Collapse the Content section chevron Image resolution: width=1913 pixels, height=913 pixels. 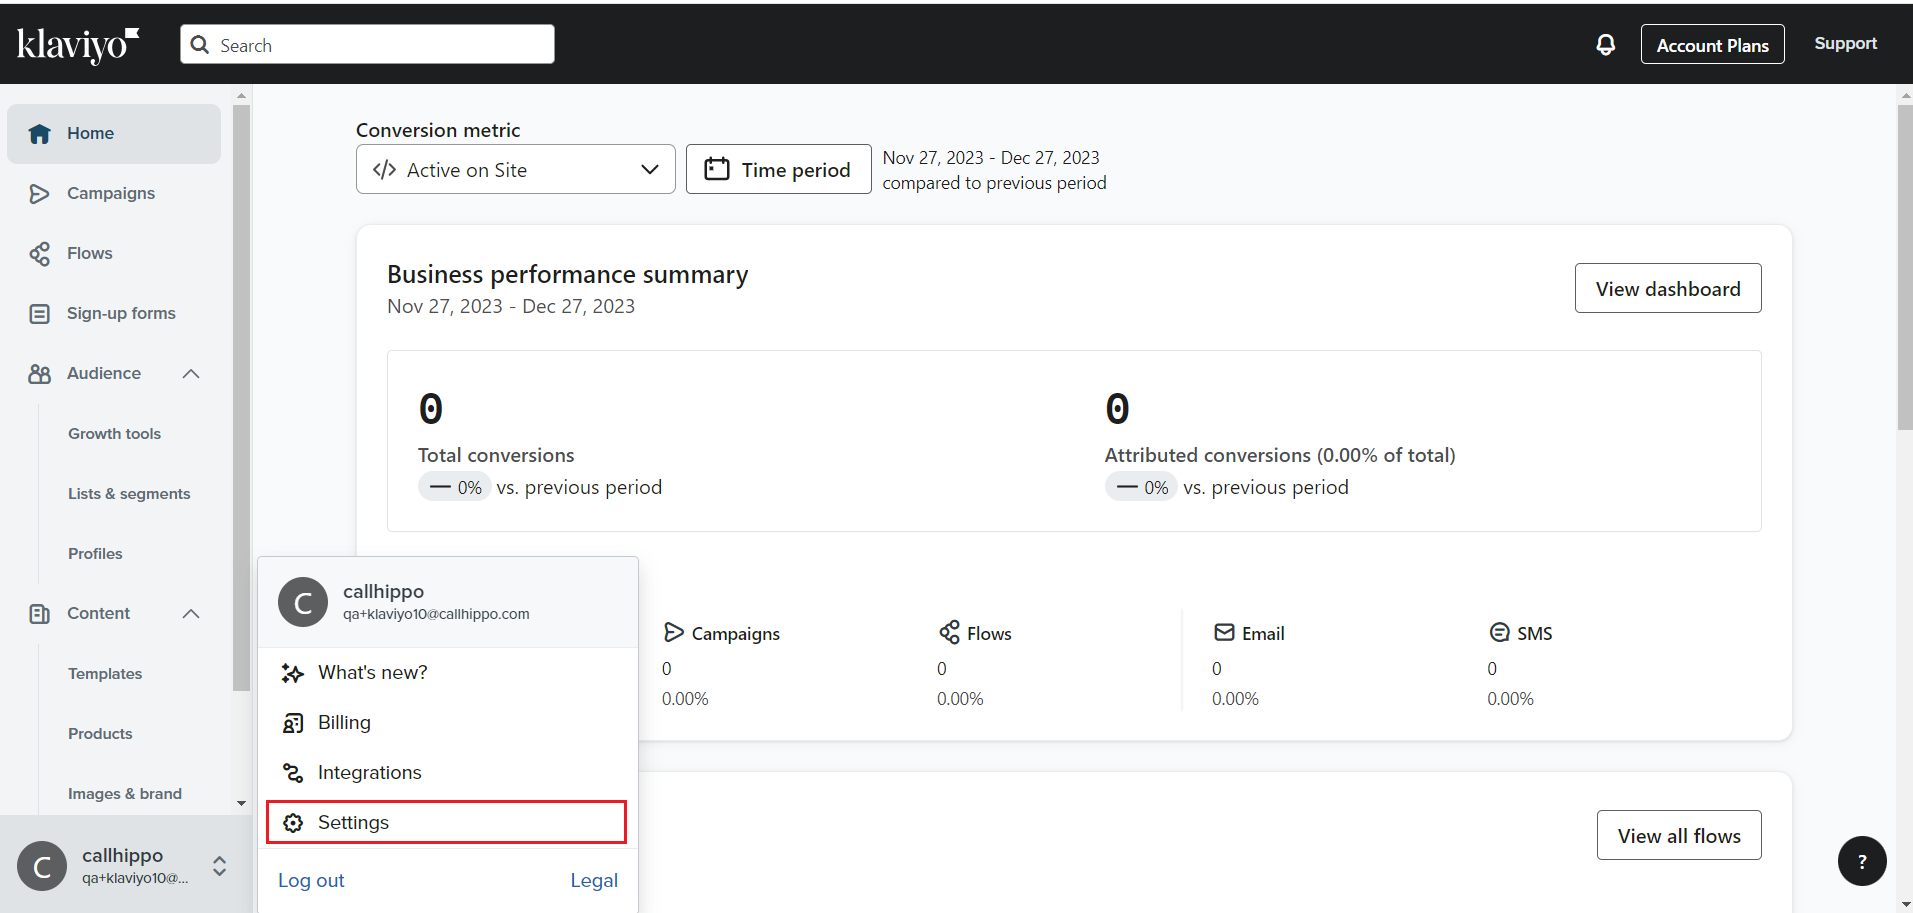[192, 614]
